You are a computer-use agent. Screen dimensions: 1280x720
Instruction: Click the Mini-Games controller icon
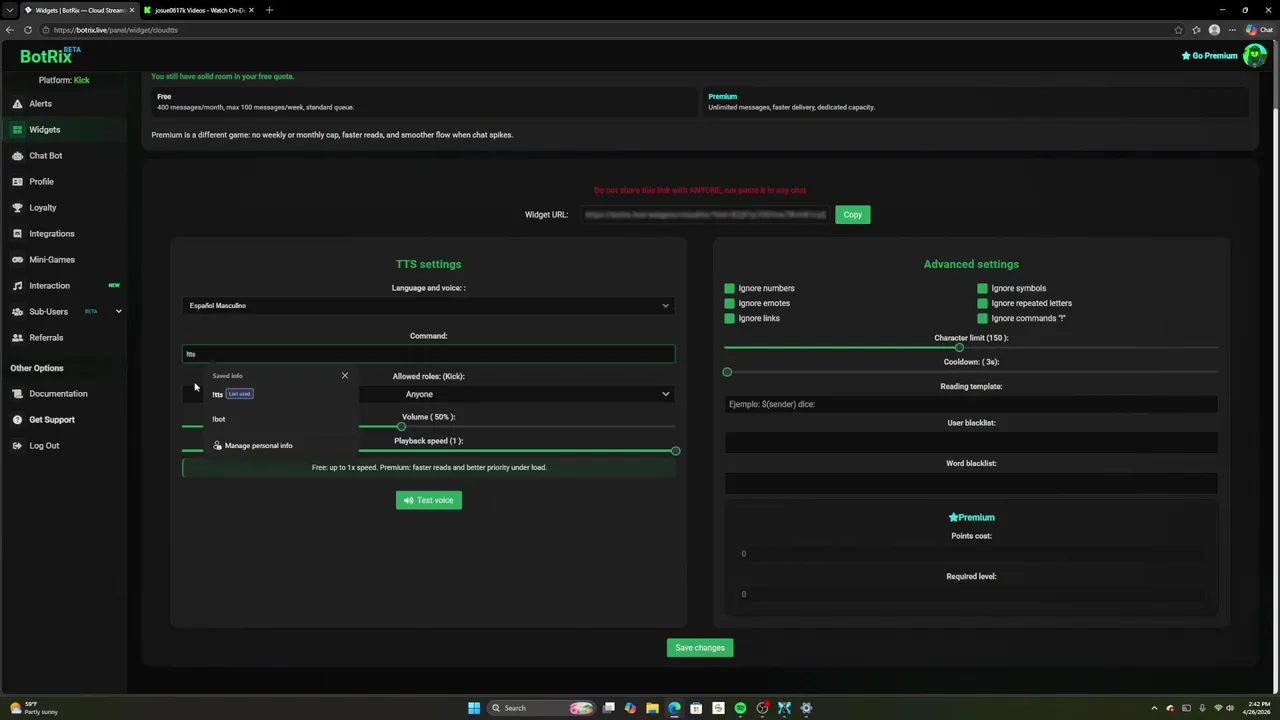pos(17,260)
